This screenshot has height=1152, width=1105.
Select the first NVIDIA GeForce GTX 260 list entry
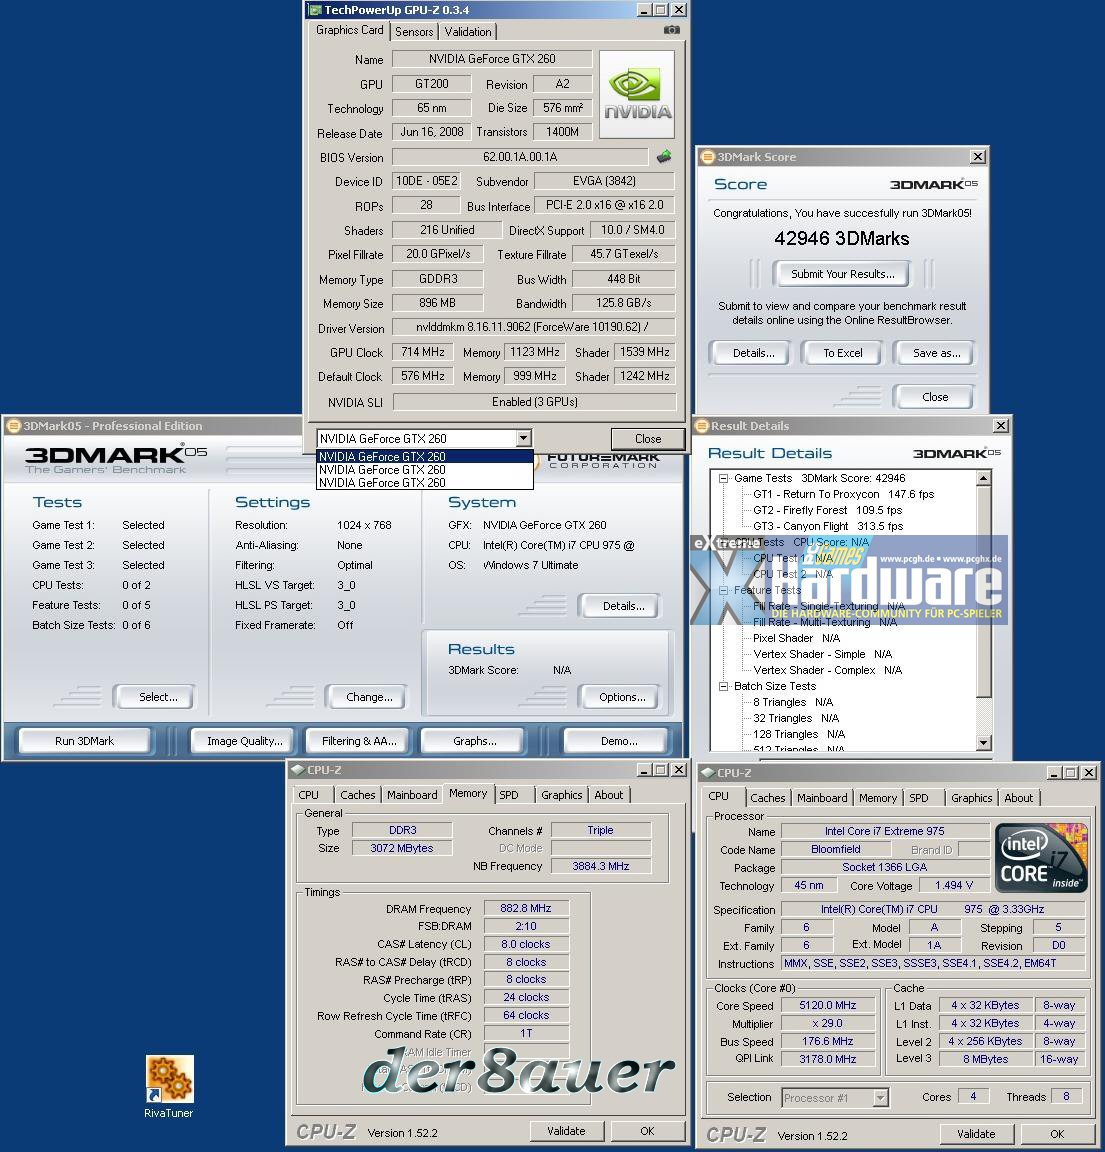(x=425, y=456)
